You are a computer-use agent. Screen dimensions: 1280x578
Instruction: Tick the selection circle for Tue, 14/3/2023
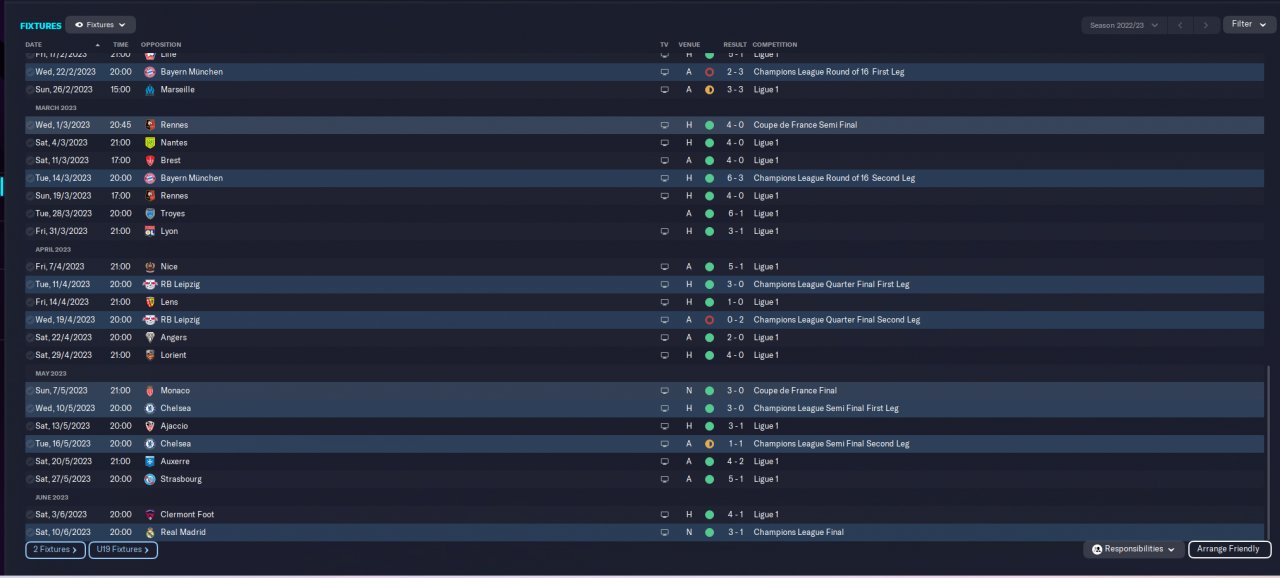(x=30, y=178)
